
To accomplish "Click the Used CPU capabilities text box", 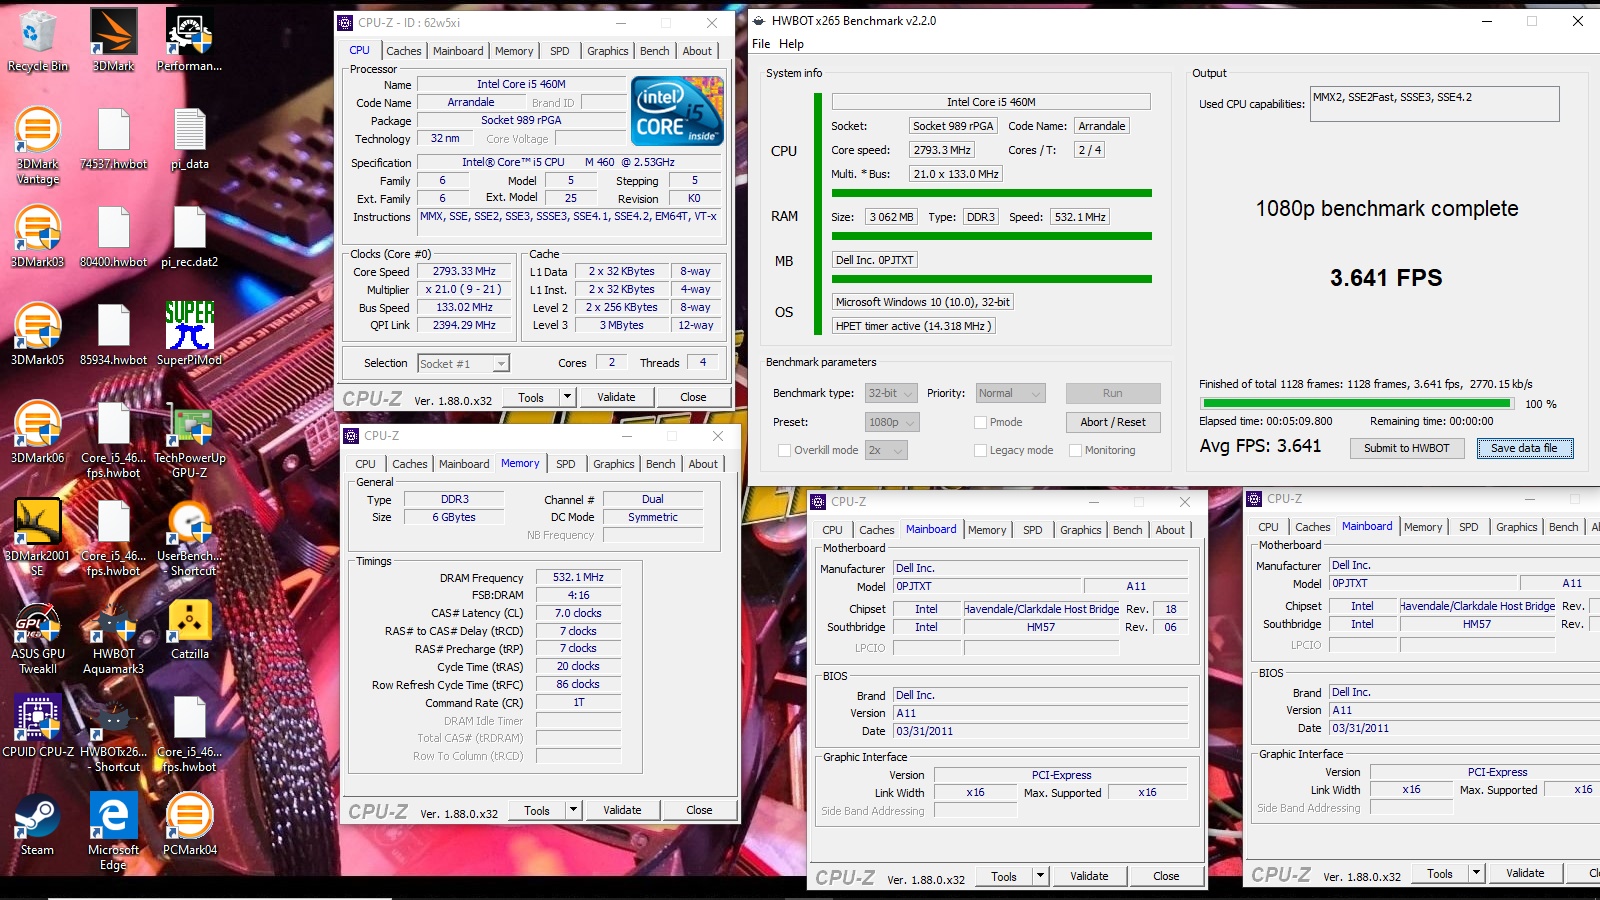I will tap(1434, 104).
